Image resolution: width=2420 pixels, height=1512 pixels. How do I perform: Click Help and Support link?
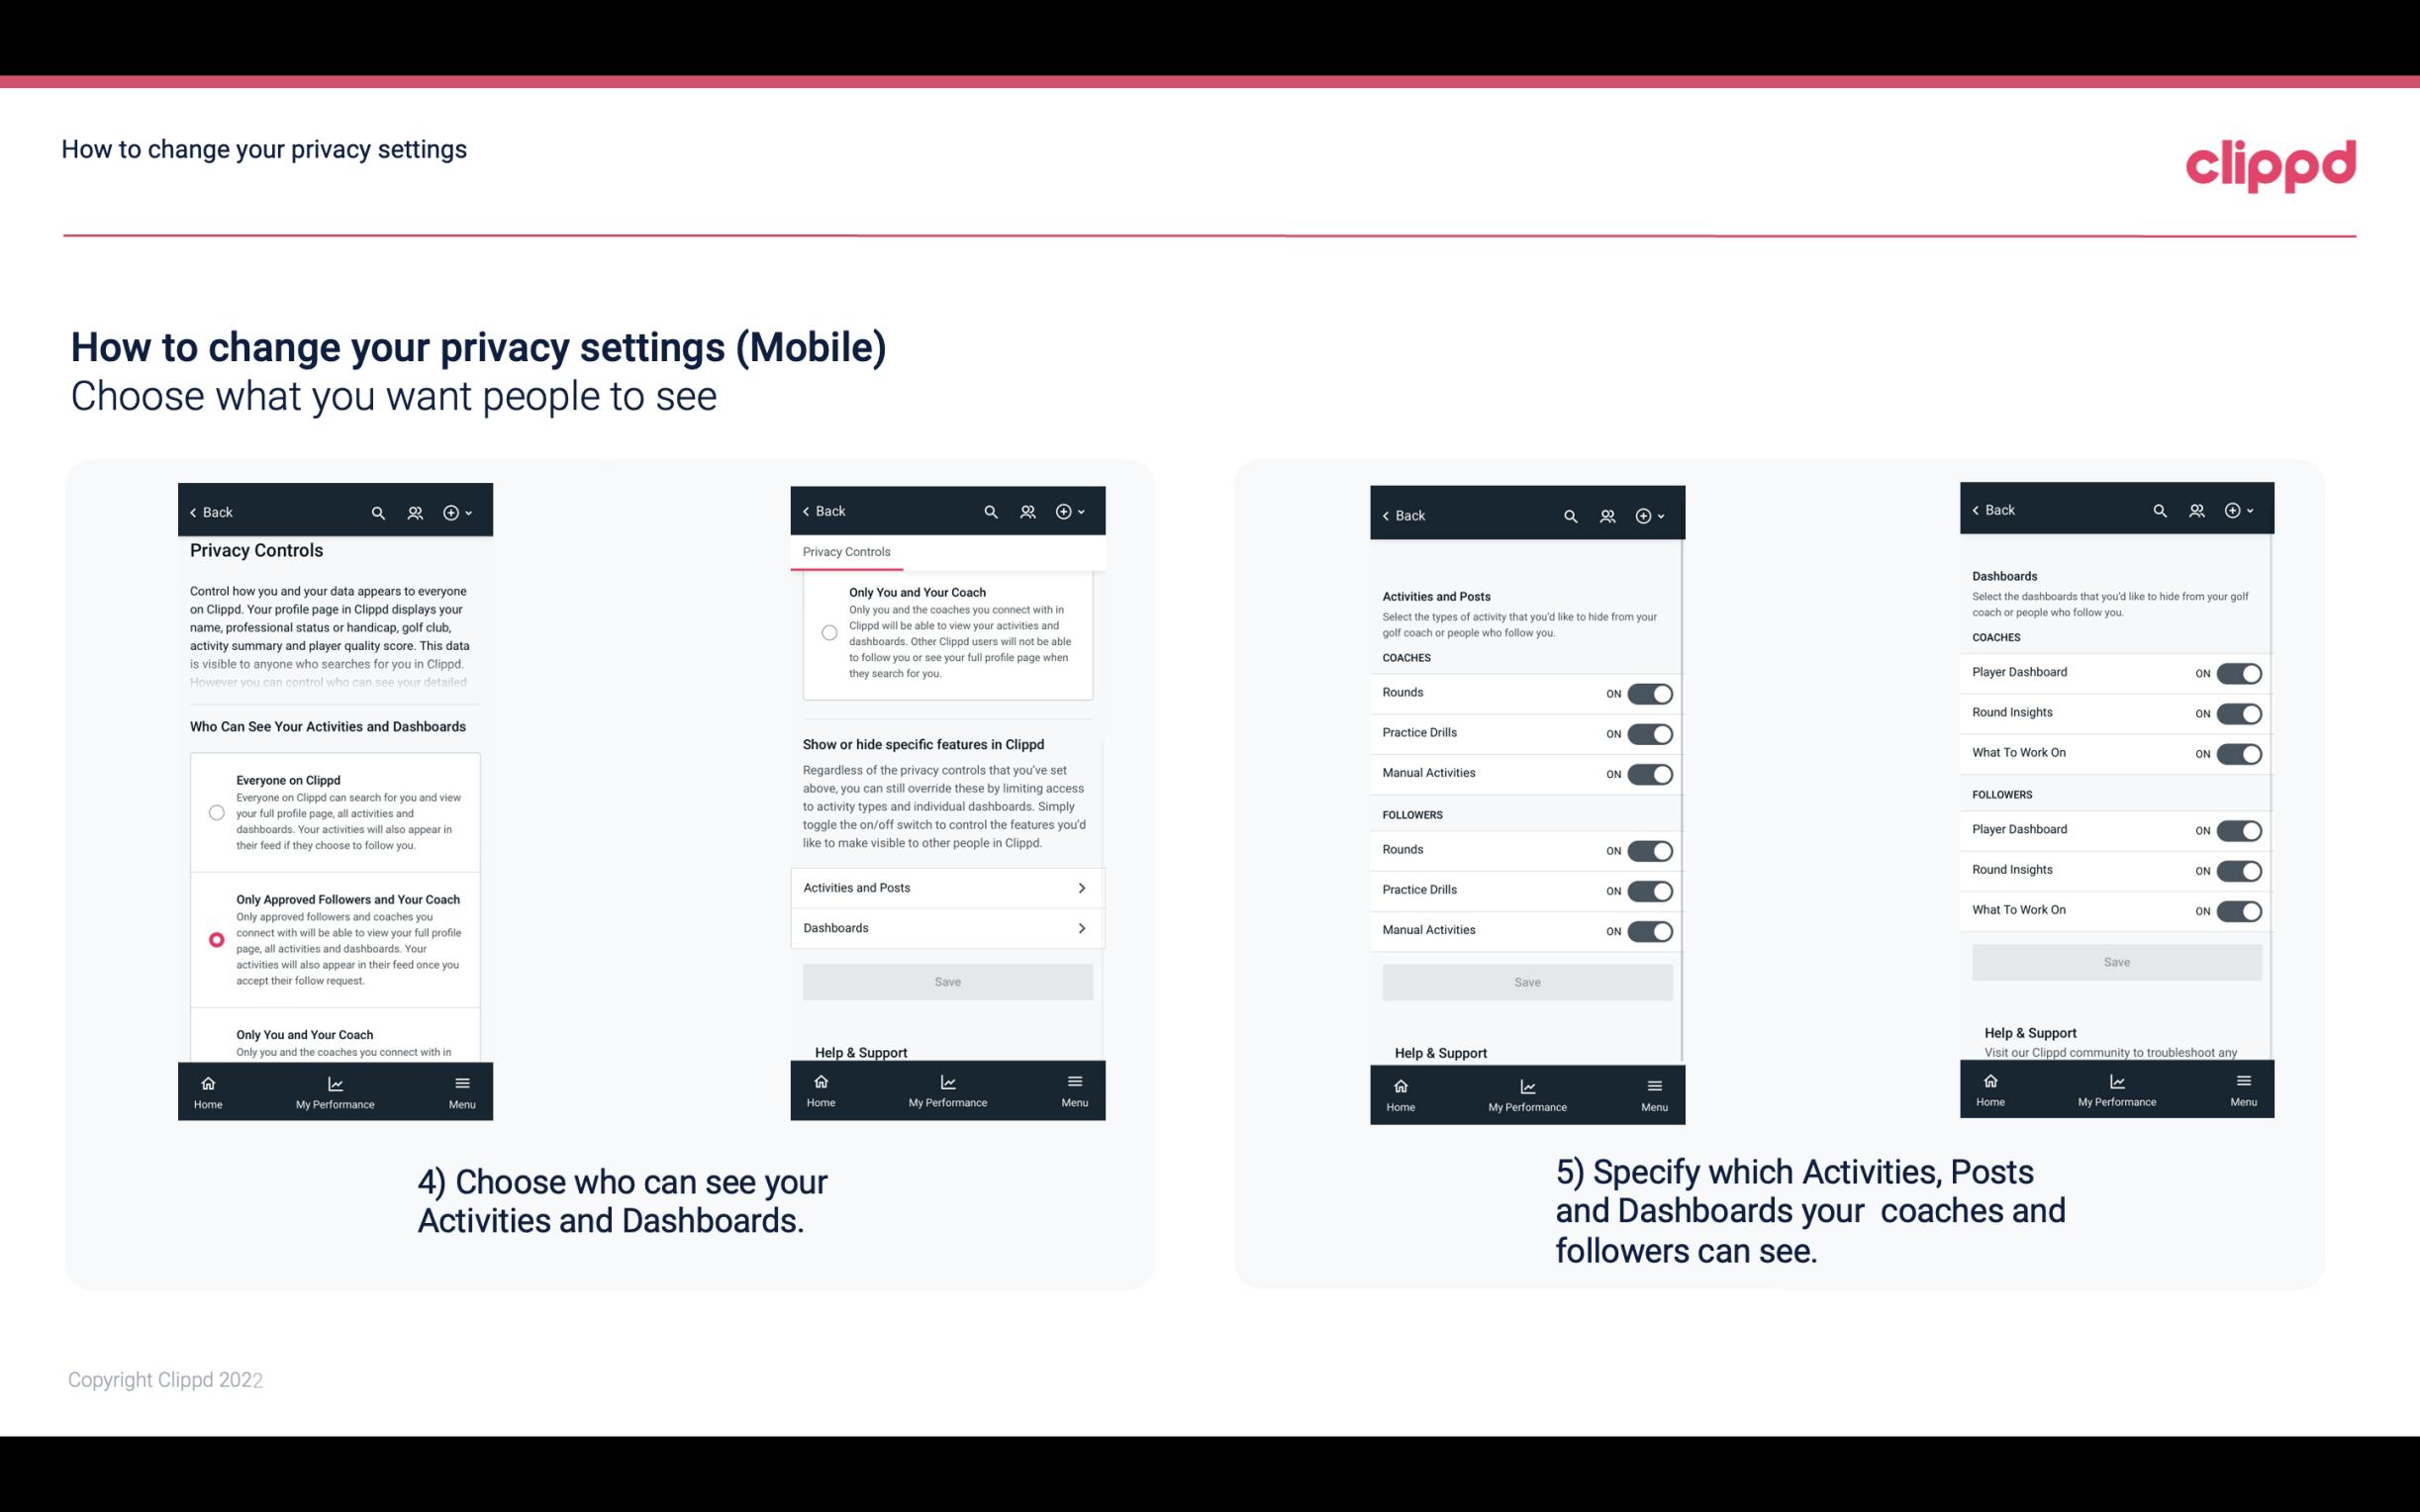(x=868, y=1052)
